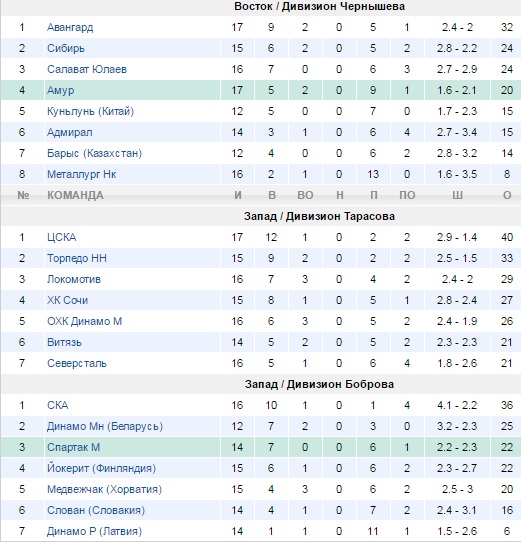Image resolution: width=521 pixels, height=543 pixels.
Task: Open the Авангард team link
Action: pyautogui.click(x=70, y=27)
